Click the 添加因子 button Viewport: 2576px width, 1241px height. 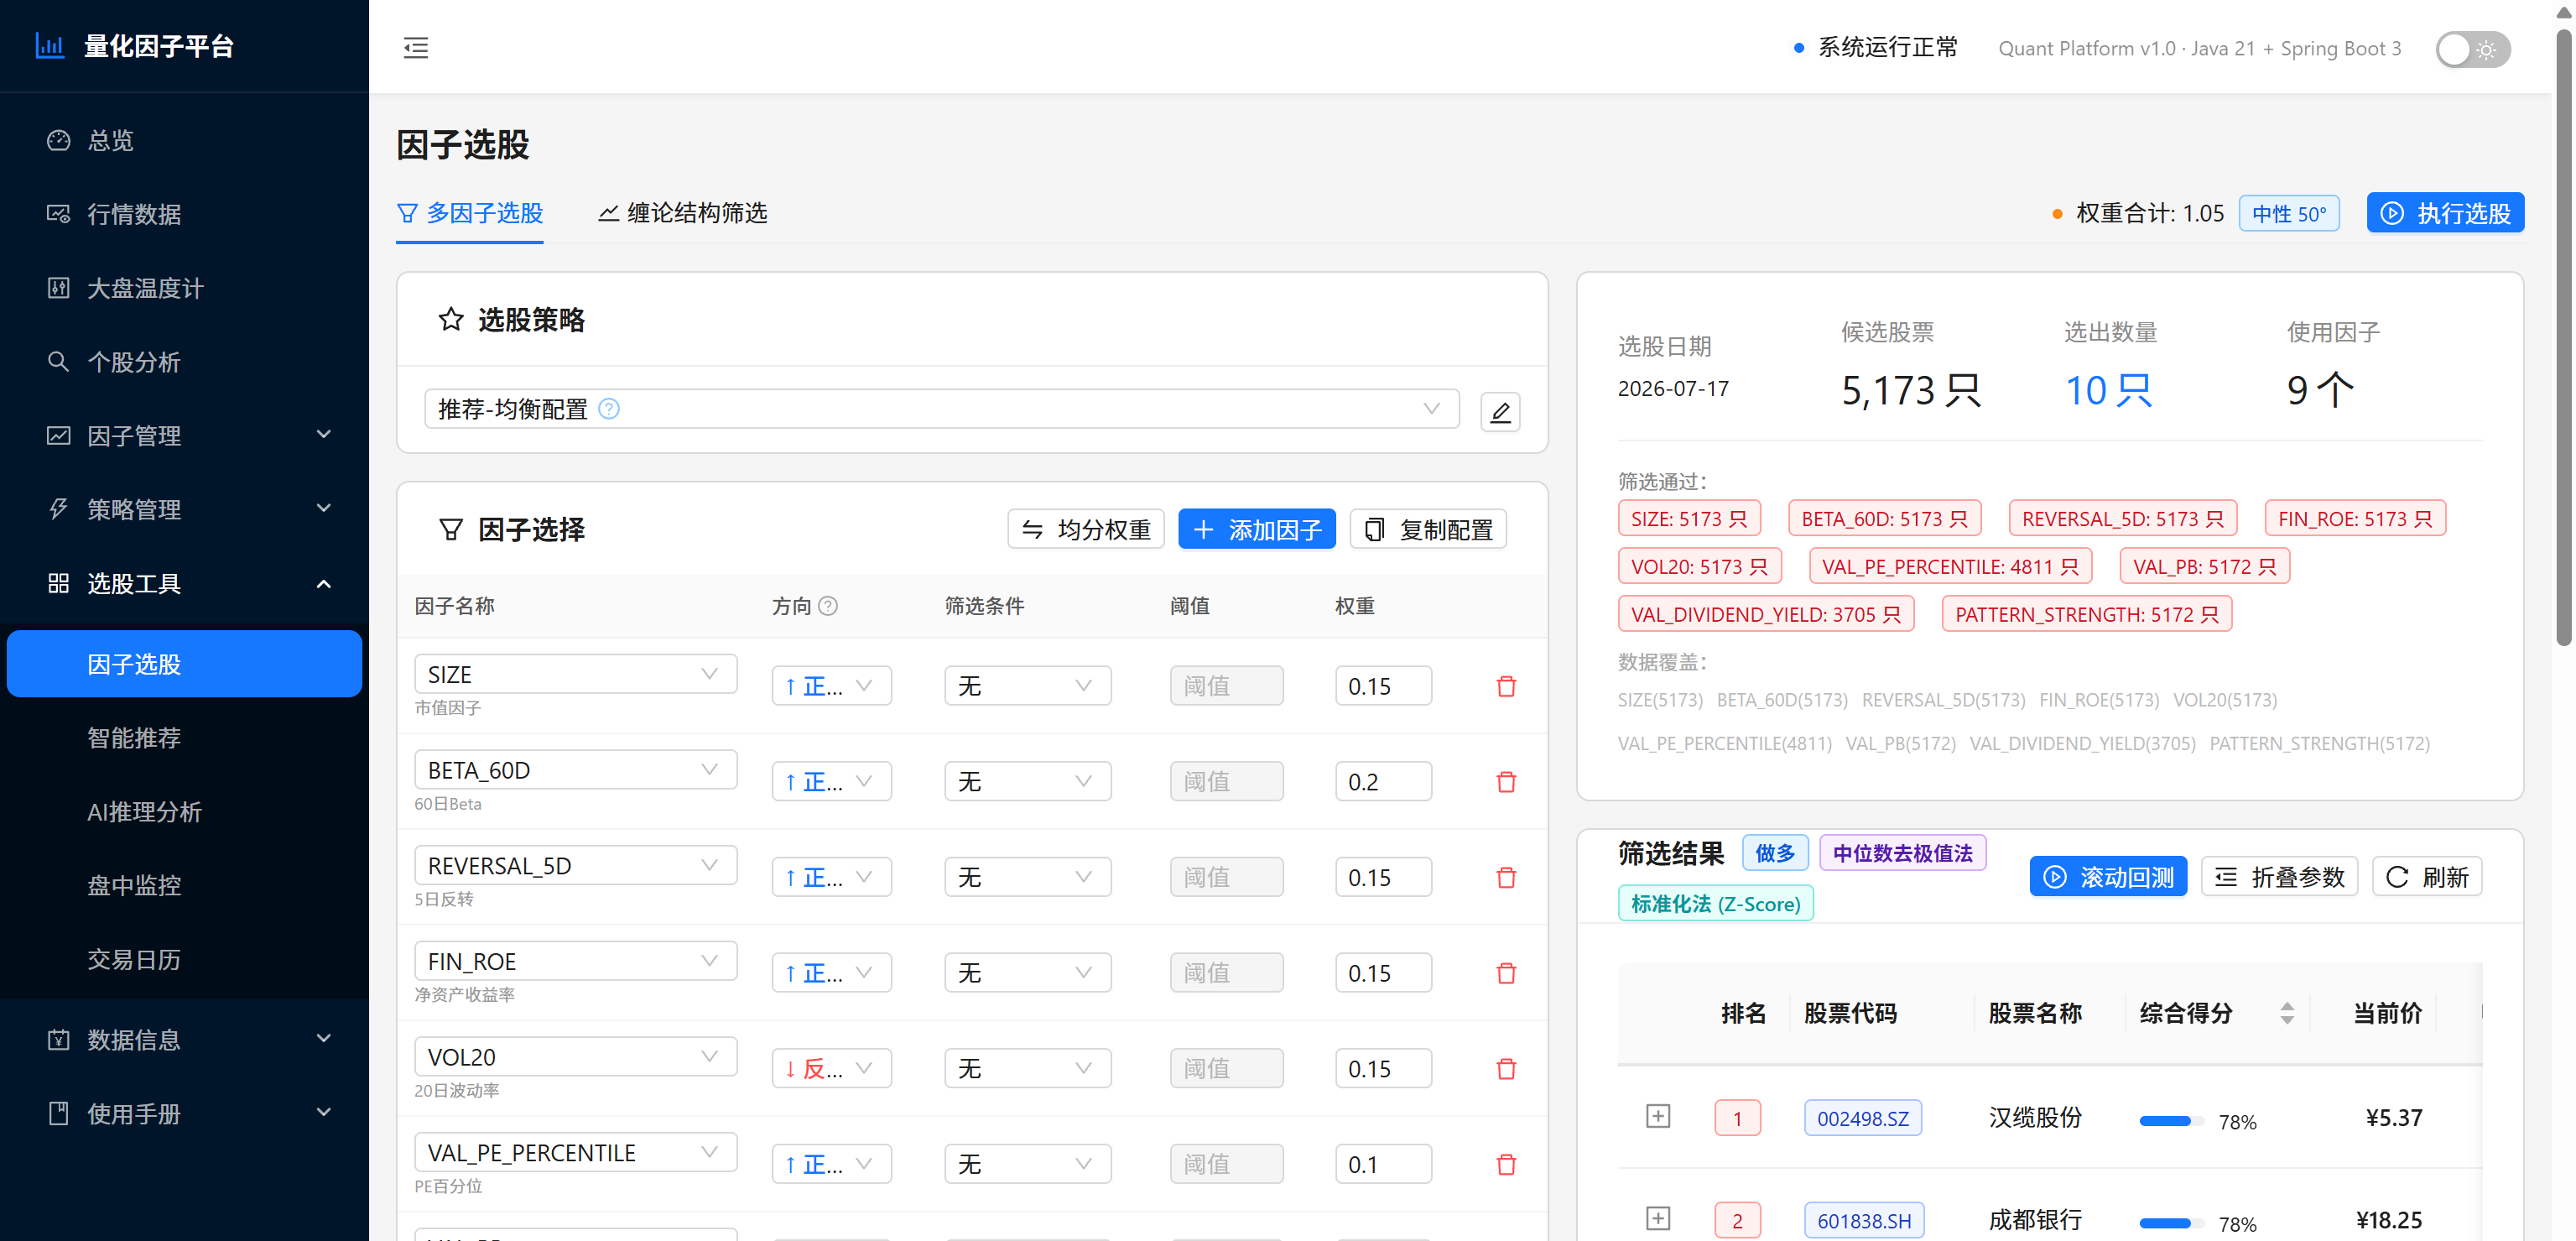pyautogui.click(x=1256, y=529)
